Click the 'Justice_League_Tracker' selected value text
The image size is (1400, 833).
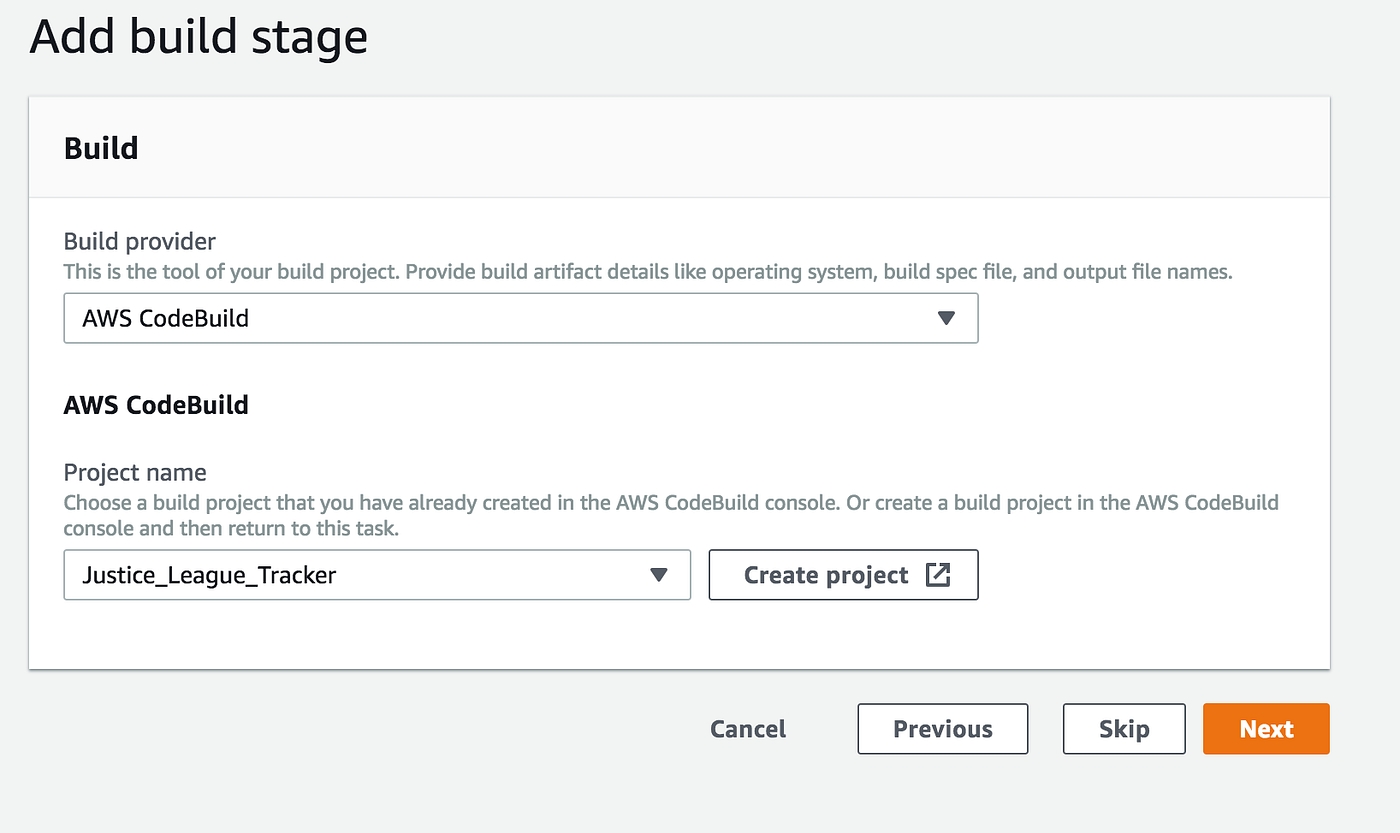pos(209,575)
